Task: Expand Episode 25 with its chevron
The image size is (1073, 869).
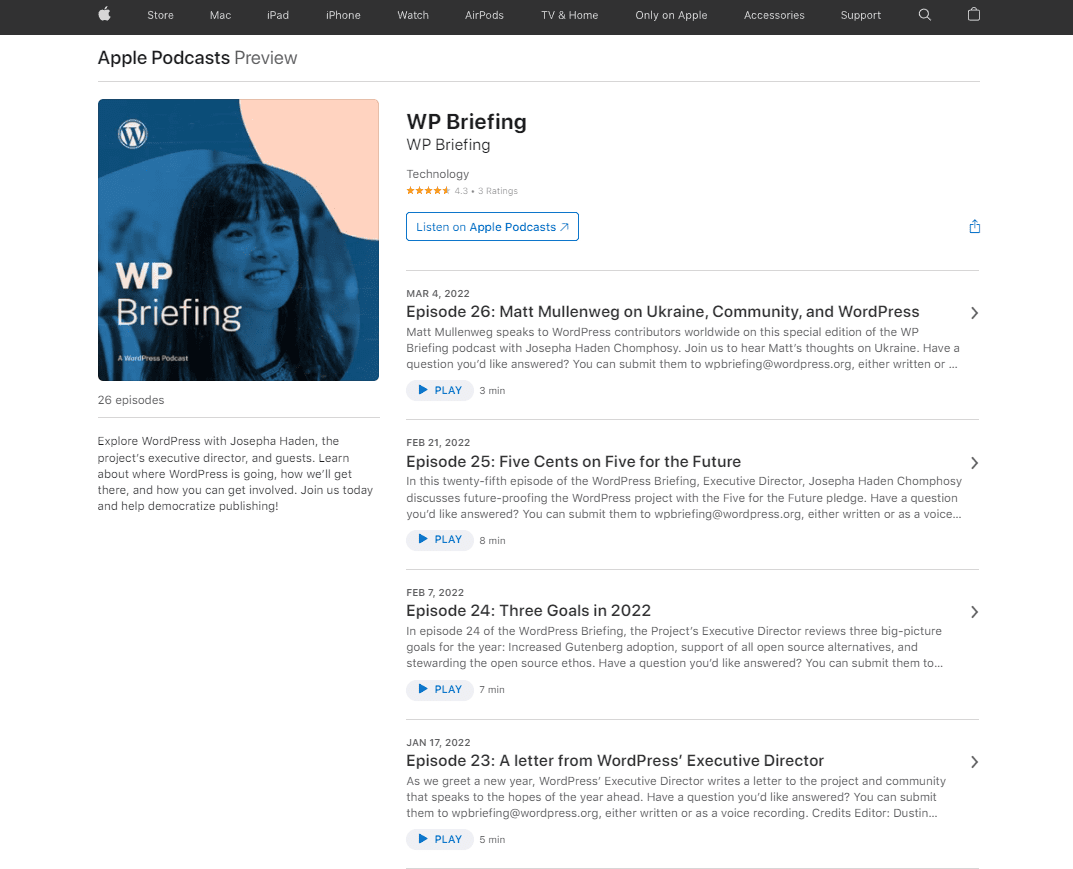Action: pyautogui.click(x=973, y=462)
